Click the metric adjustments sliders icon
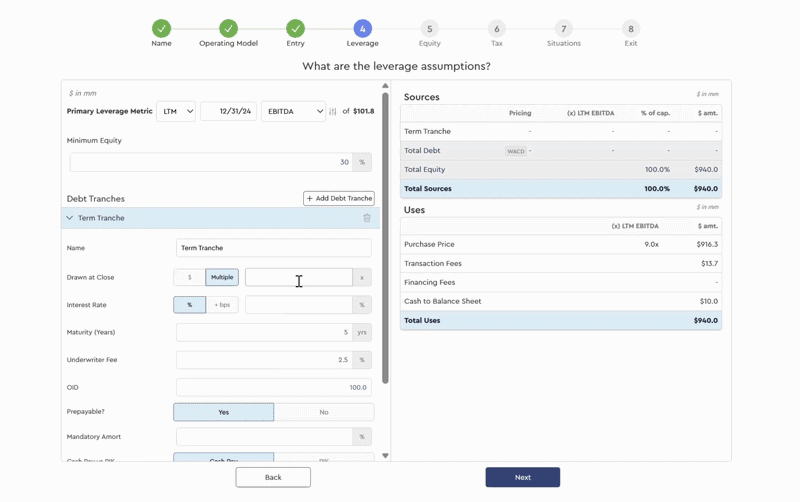800x502 pixels. pos(333,112)
